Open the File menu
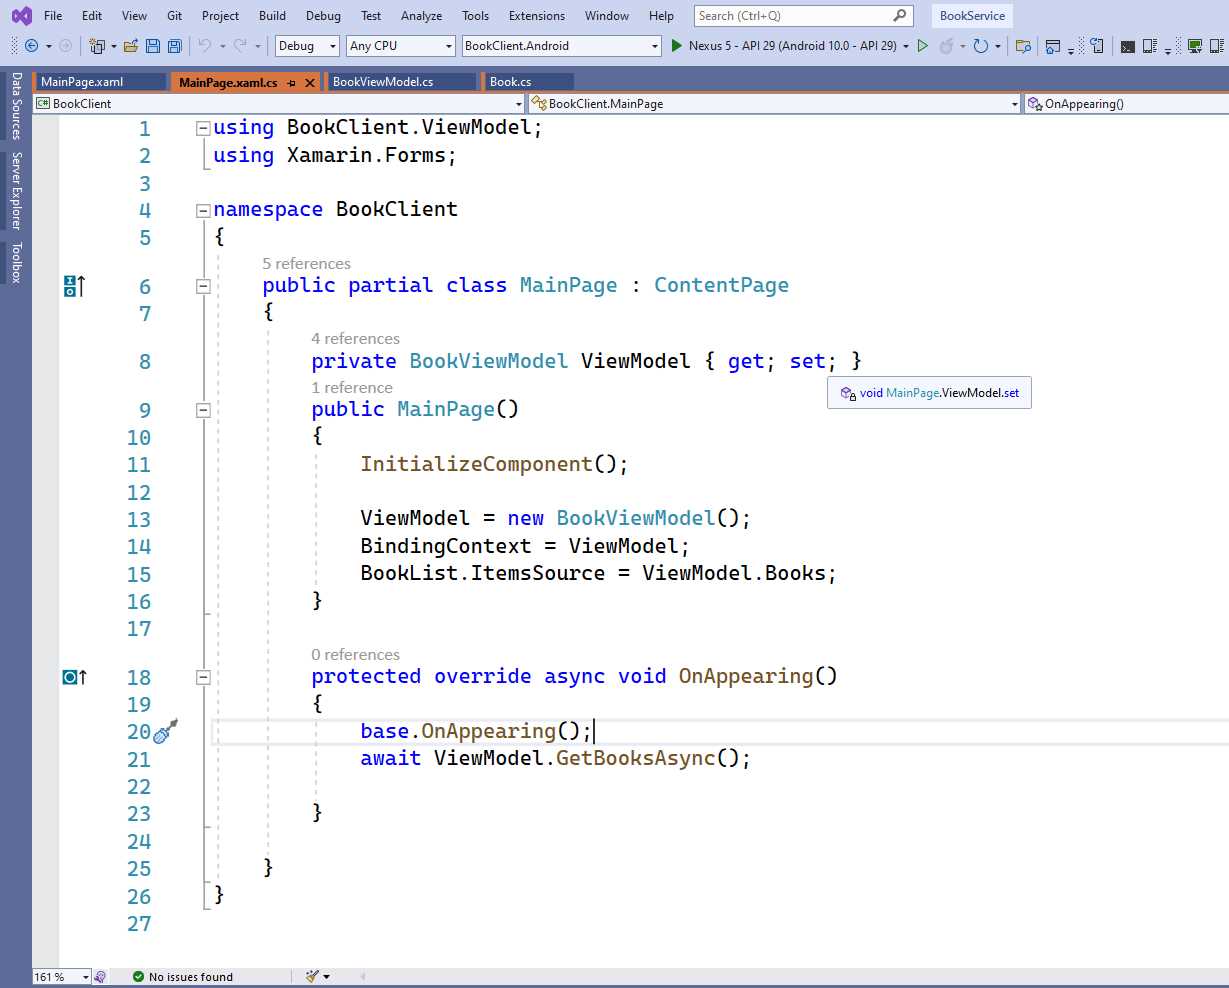The image size is (1229, 988). coord(53,16)
